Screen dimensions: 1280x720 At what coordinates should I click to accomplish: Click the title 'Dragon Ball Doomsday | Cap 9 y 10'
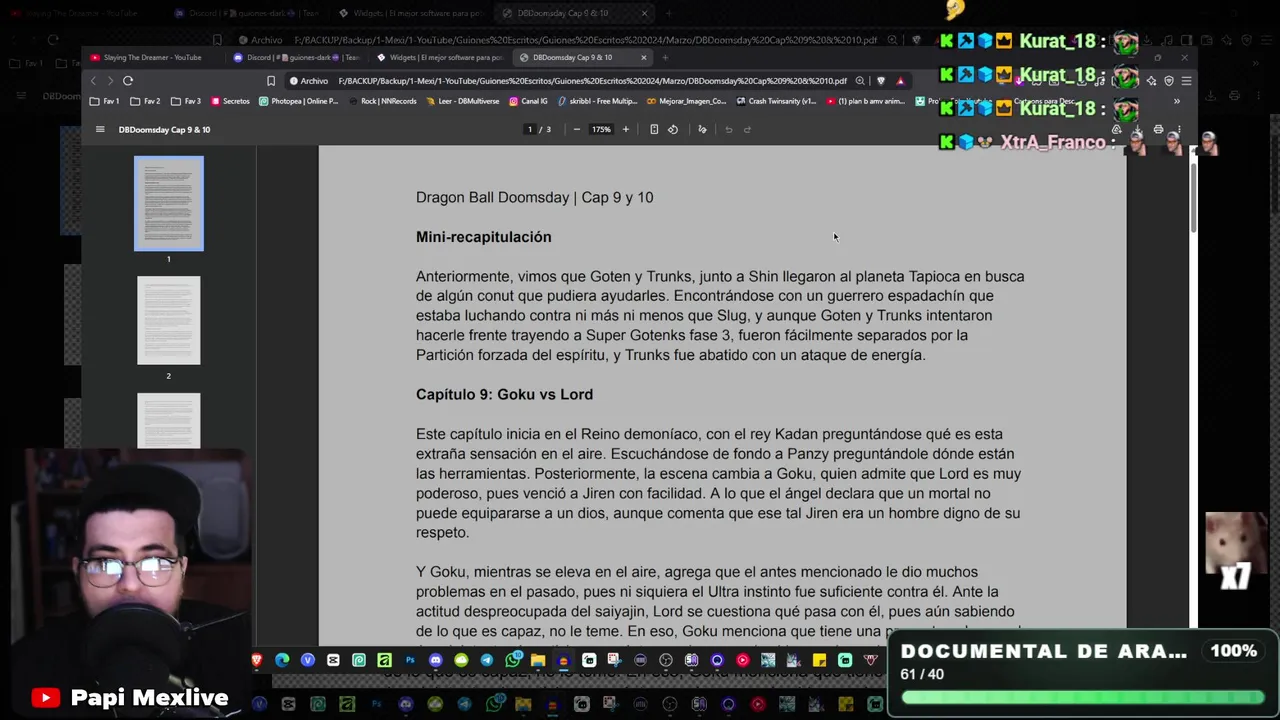(x=534, y=197)
